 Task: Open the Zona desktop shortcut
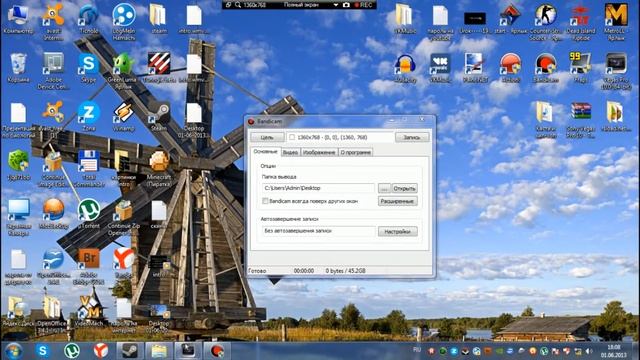pos(88,116)
